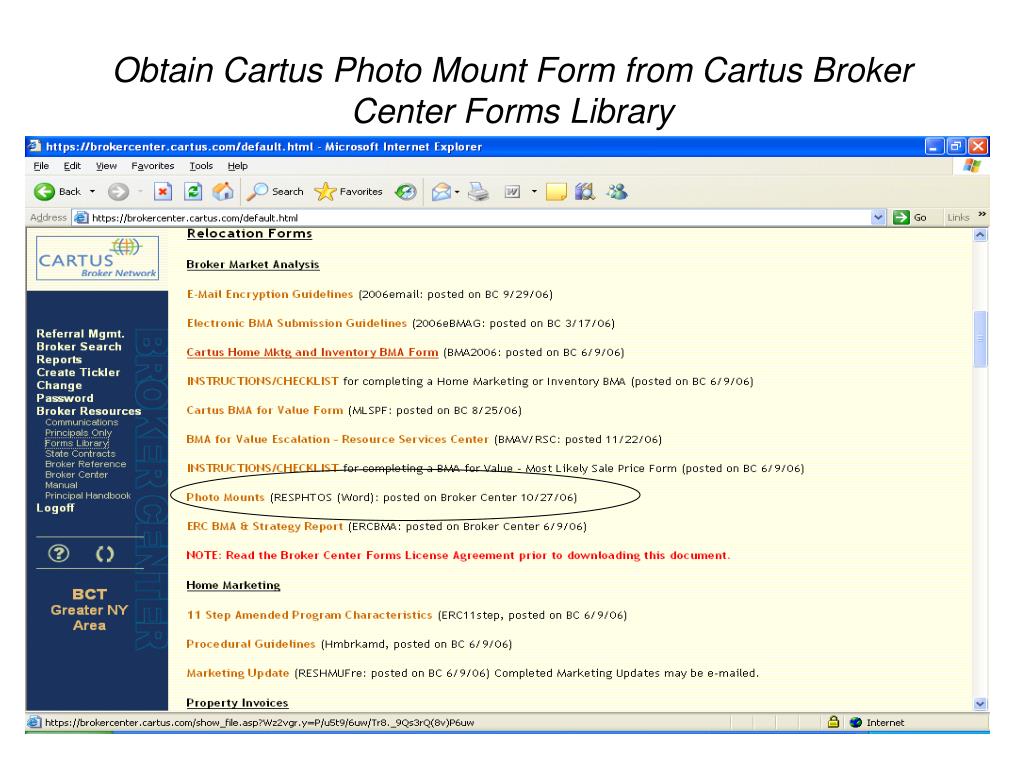Open the Help menu

[x=238, y=166]
